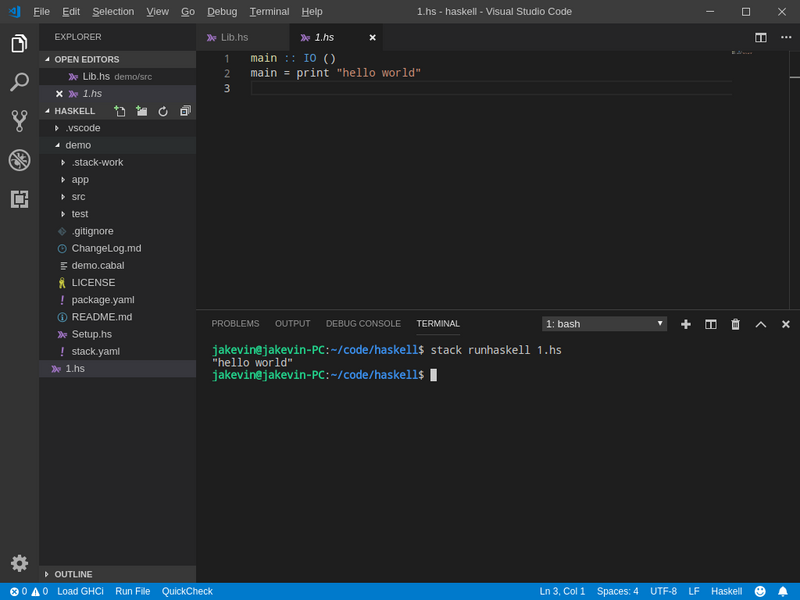The height and width of the screenshot is (600, 800).
Task: Open the Edit menu
Action: coord(71,11)
